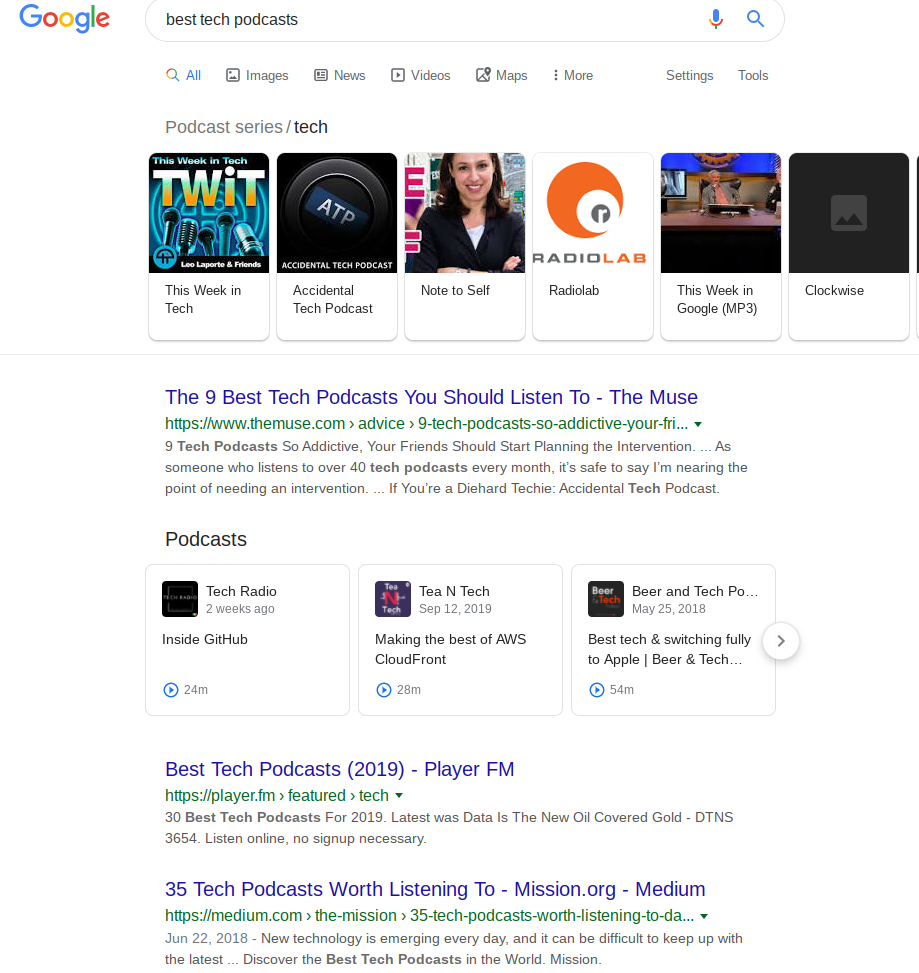The height and width of the screenshot is (973, 919).
Task: Click the Tea N Tech podcast icon
Action: point(393,599)
